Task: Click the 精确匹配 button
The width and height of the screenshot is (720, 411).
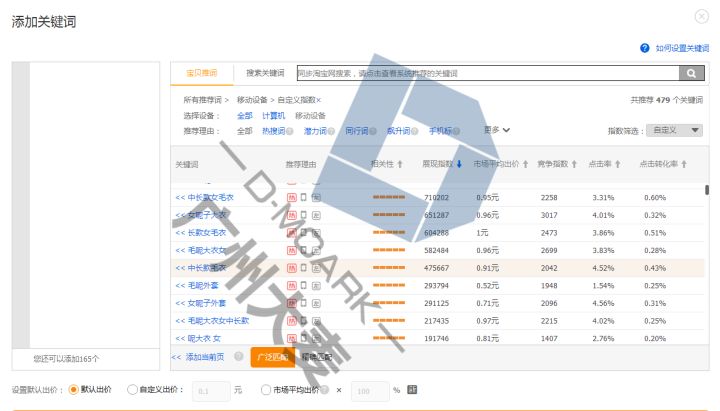Action: pyautogui.click(x=316, y=357)
